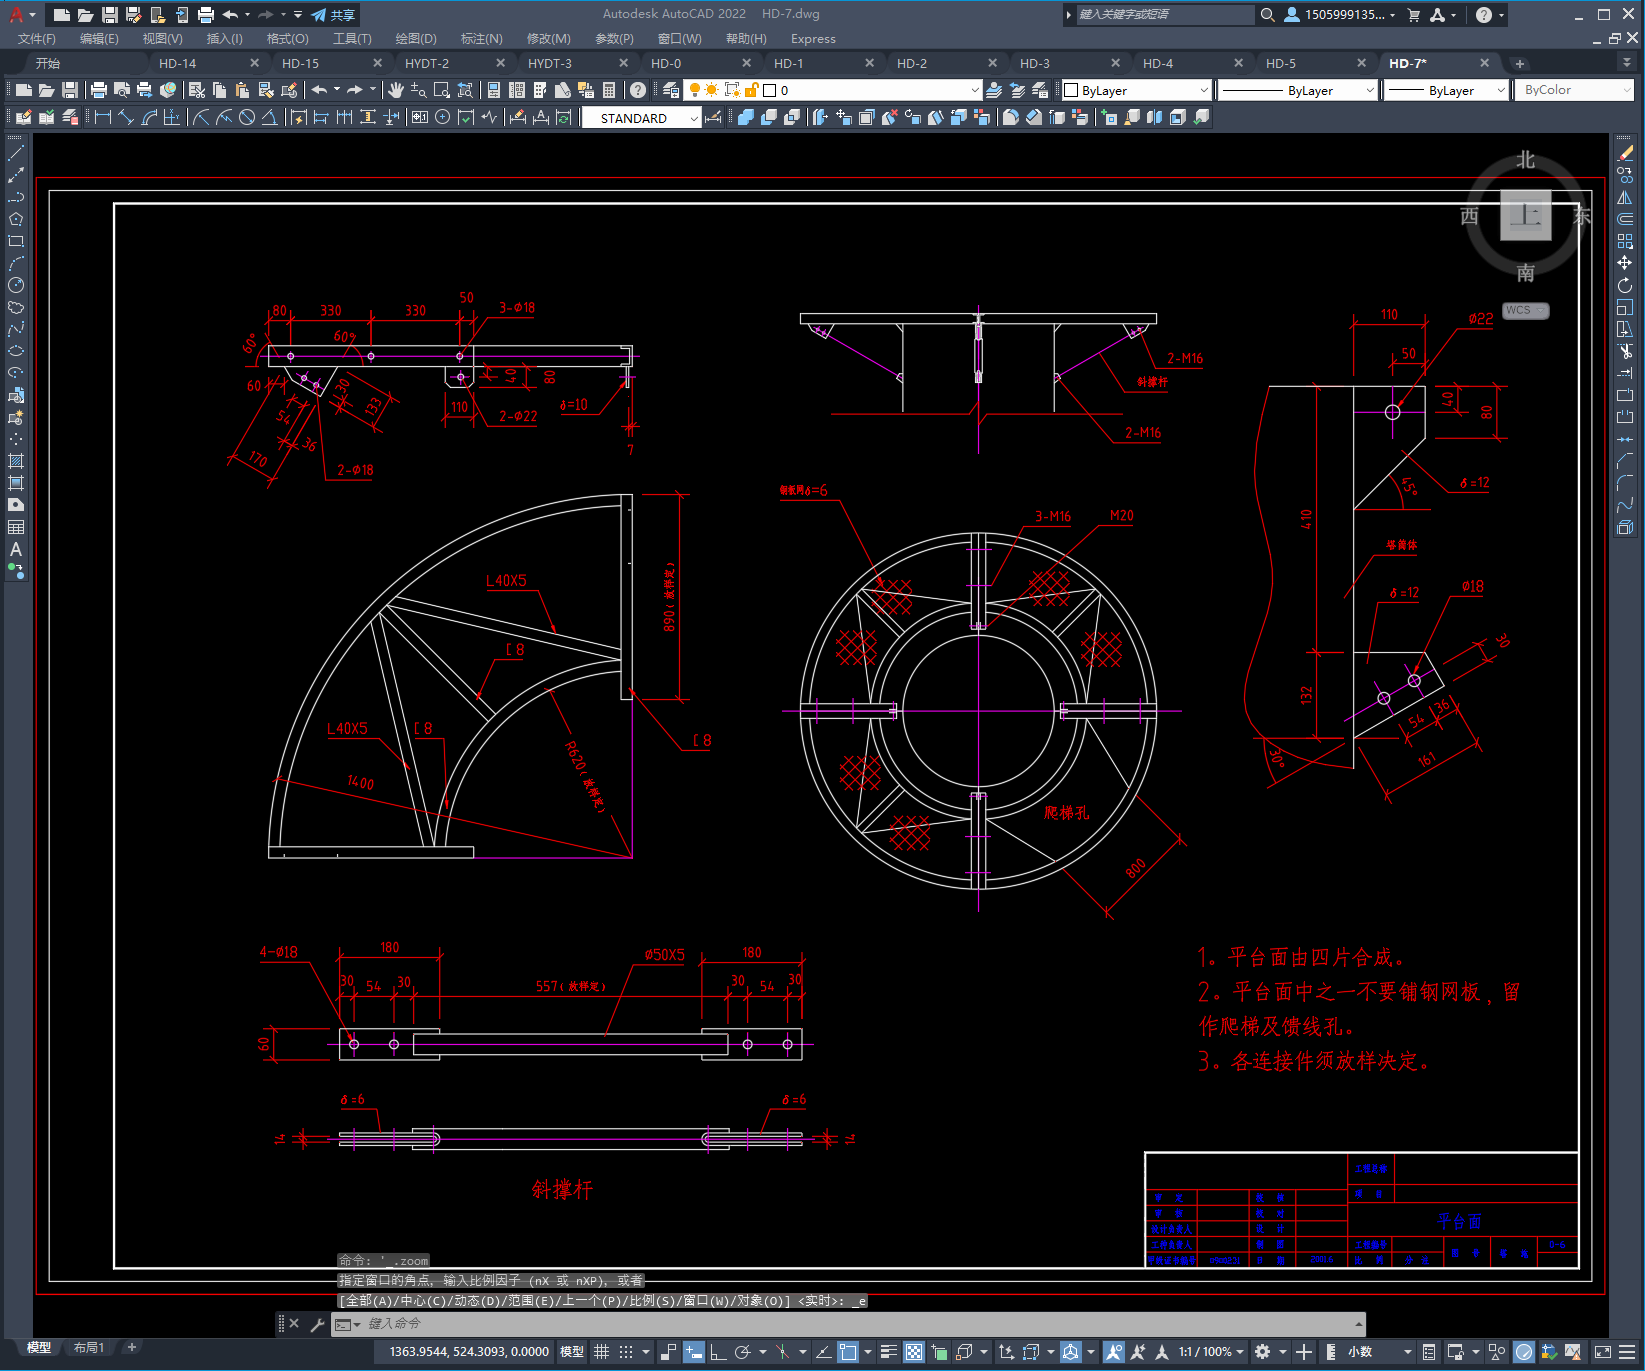The width and height of the screenshot is (1645, 1371).
Task: Click the Clean Screen icon in status bar
Action: point(1602,1352)
